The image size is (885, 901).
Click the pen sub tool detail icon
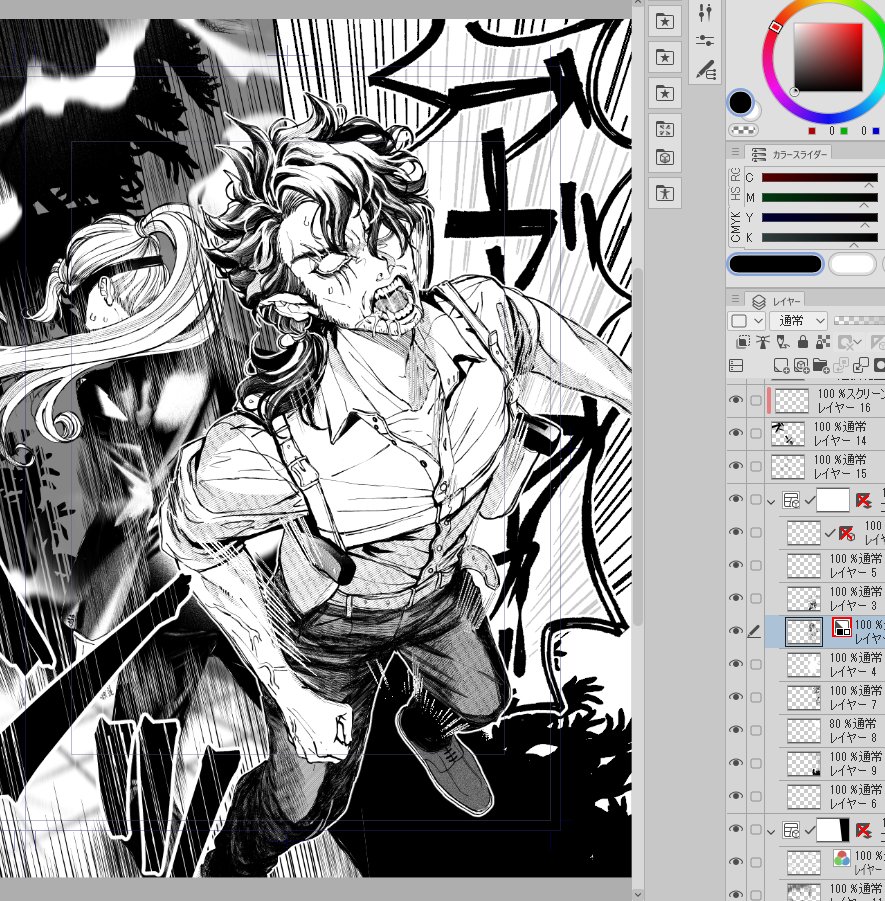(706, 69)
